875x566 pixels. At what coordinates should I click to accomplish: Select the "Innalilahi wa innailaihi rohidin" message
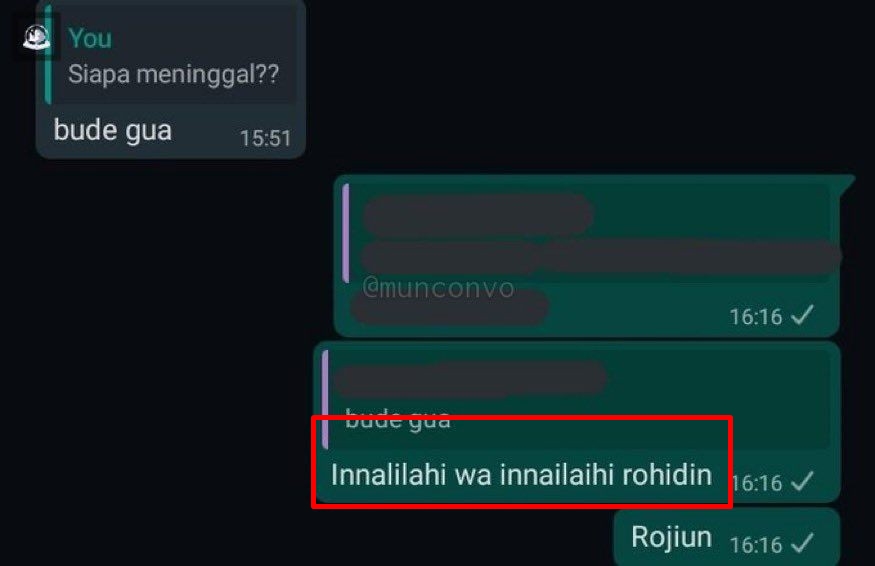(521, 476)
